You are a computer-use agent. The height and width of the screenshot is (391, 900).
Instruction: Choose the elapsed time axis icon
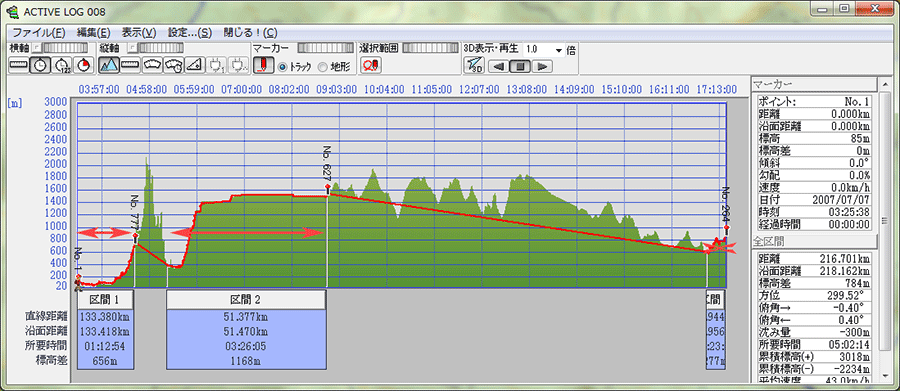[x=61, y=65]
